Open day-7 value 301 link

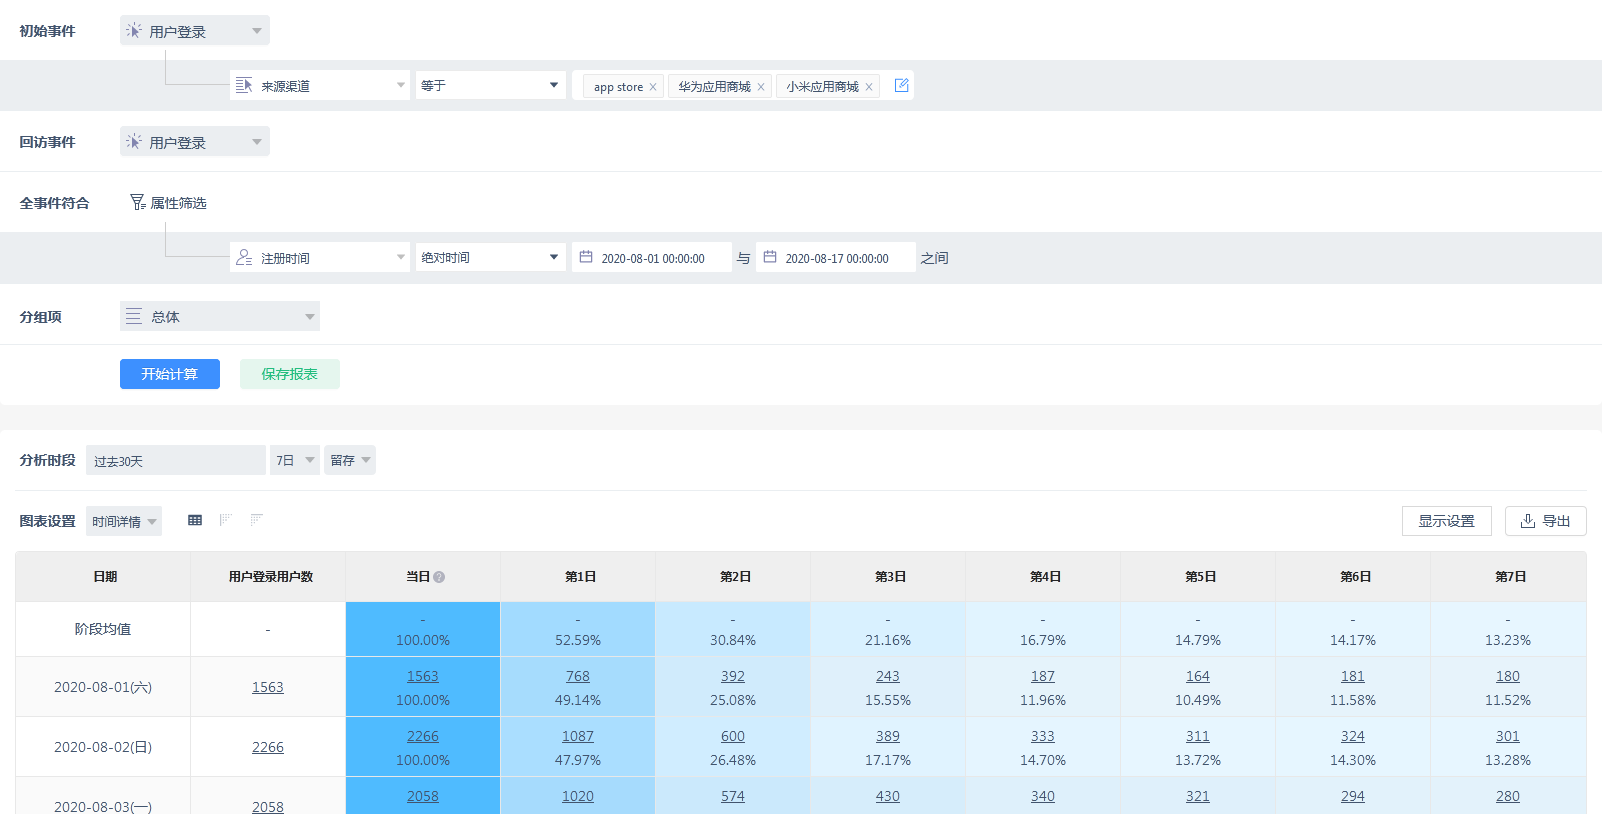(x=1508, y=736)
